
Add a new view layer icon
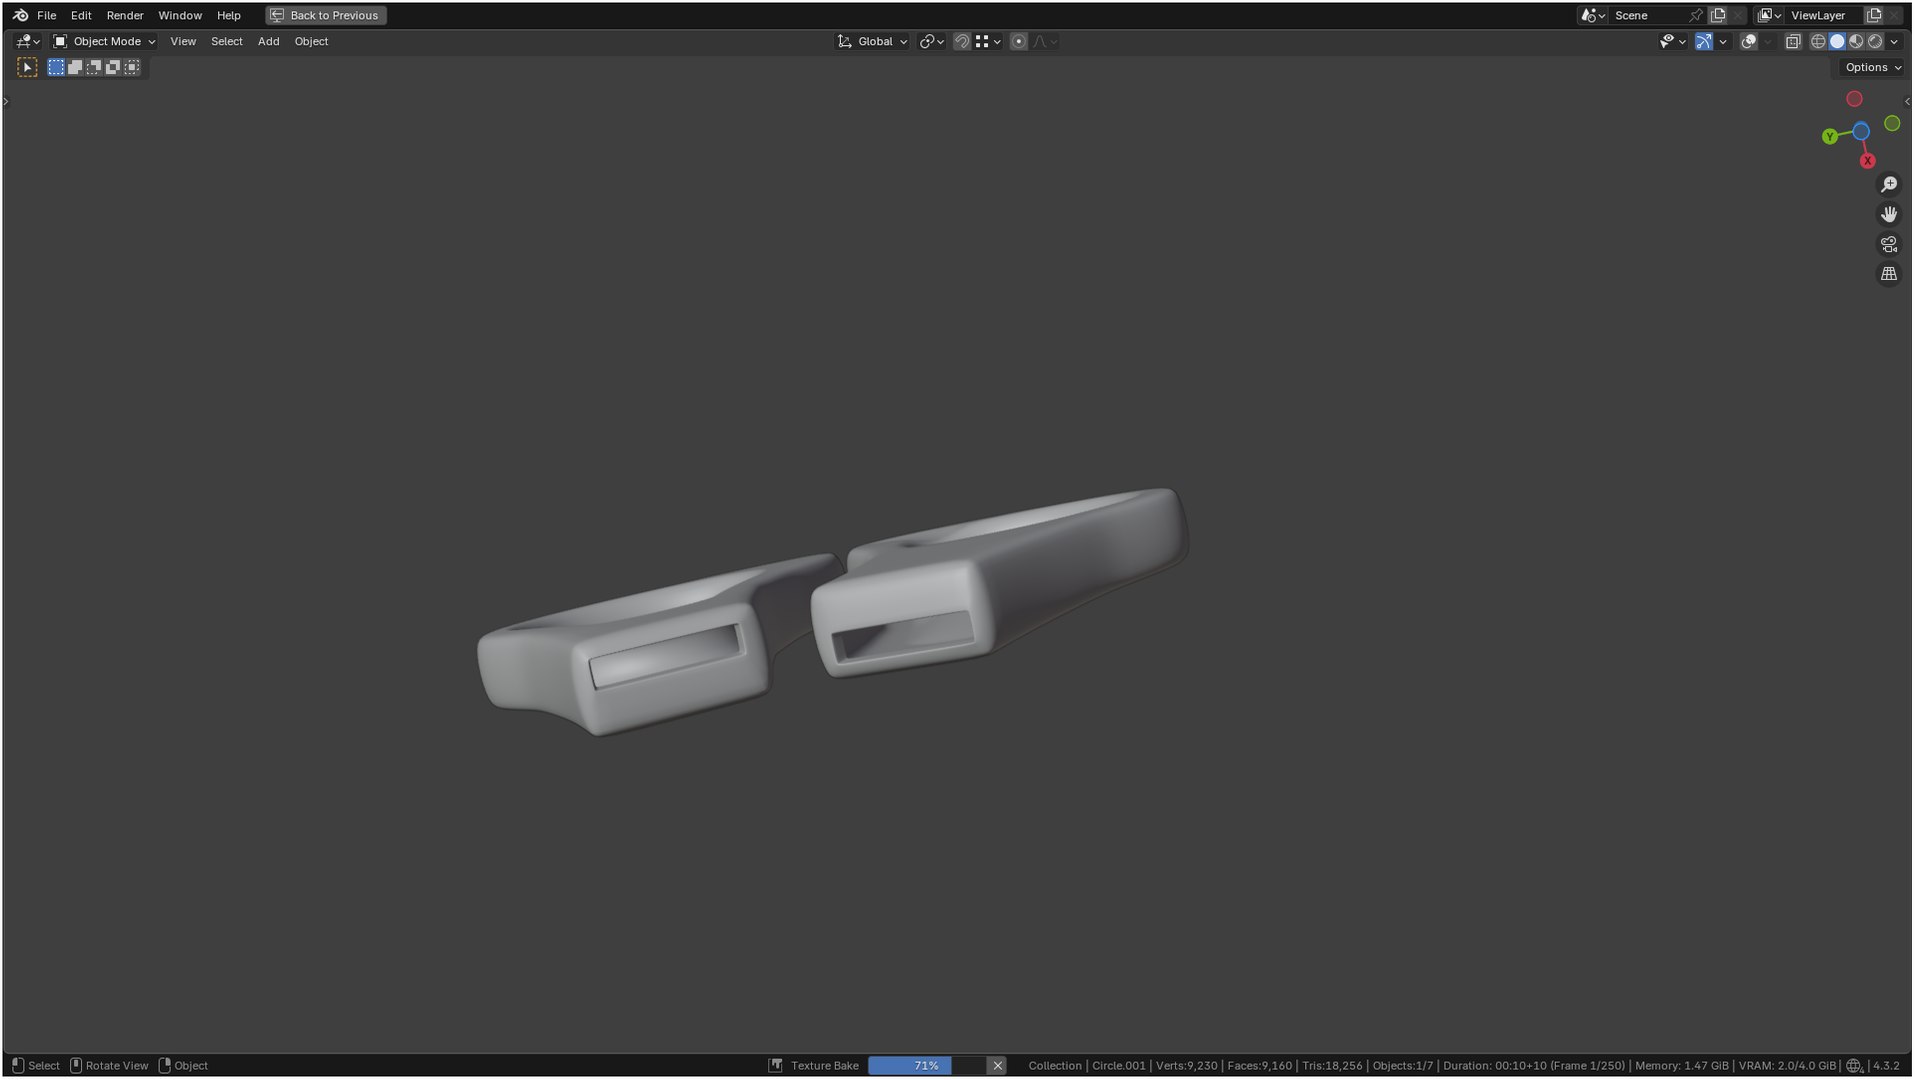[1874, 15]
